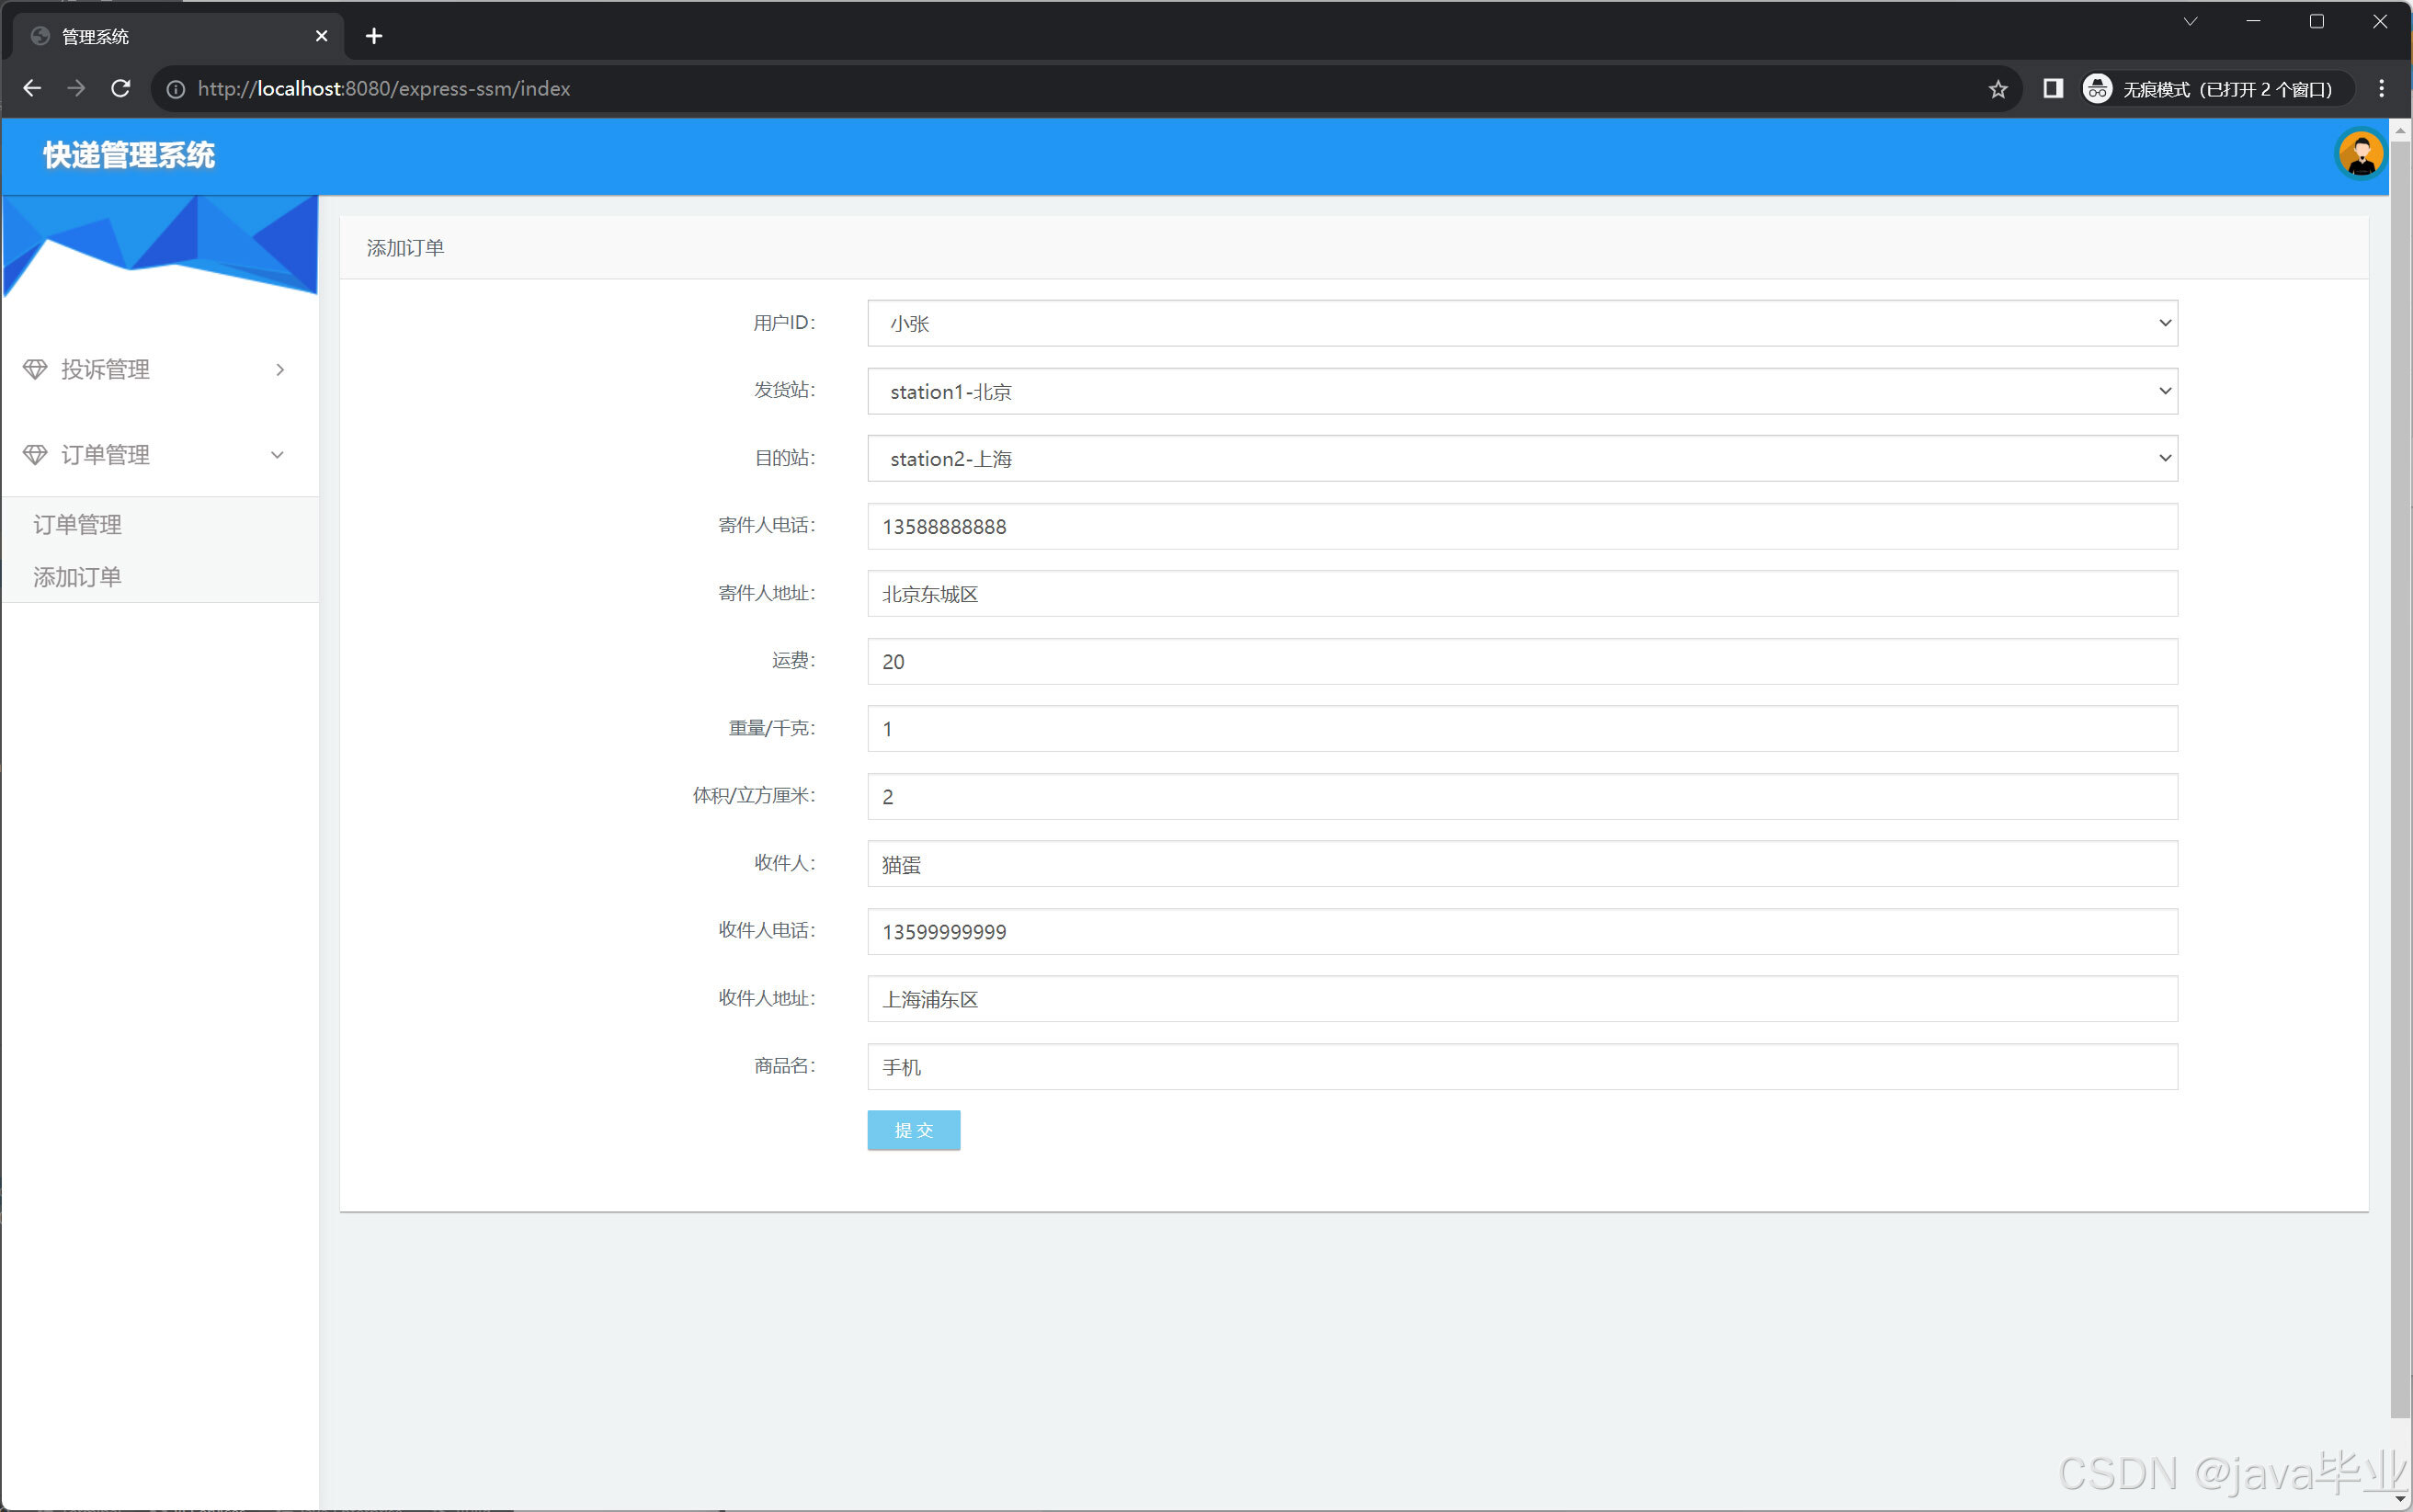Bookmark this page with the star icon
The width and height of the screenshot is (2413, 1512).
1998,89
